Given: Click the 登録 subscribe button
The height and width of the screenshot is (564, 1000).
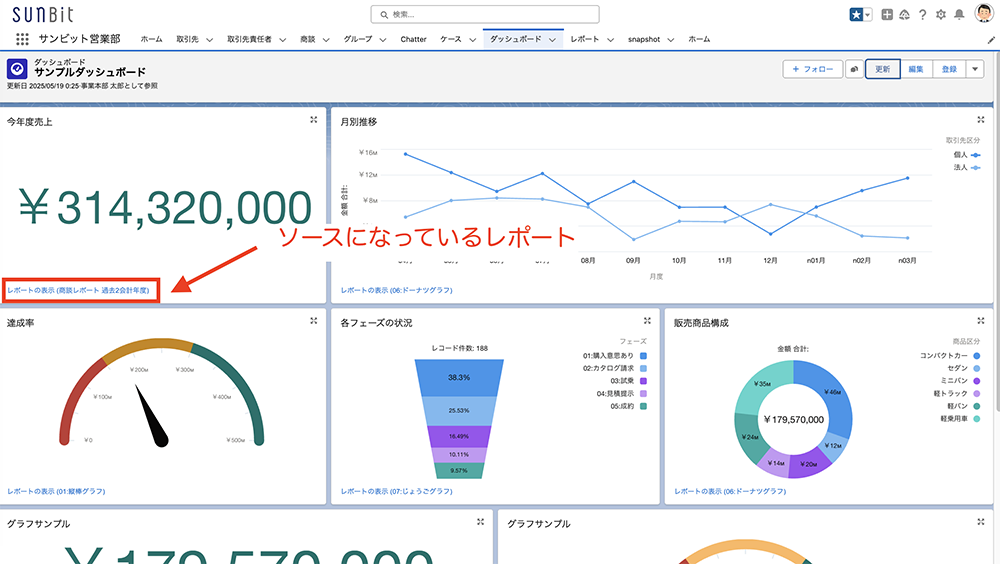Looking at the screenshot, I should point(950,69).
